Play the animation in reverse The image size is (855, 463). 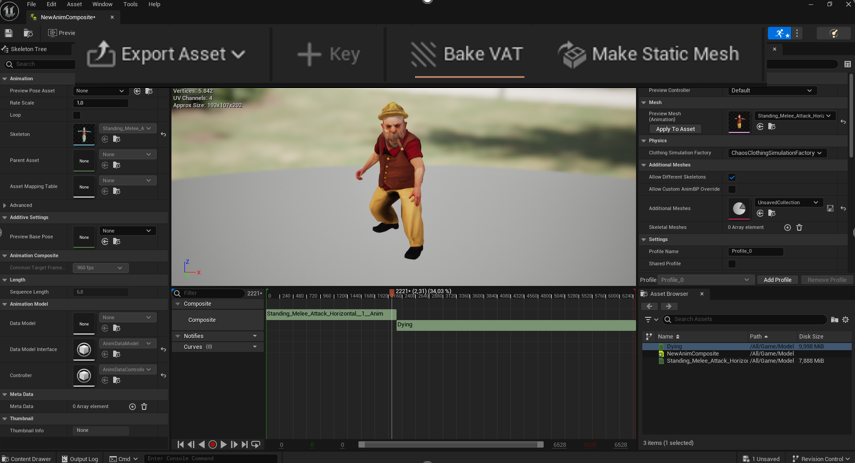[202, 444]
